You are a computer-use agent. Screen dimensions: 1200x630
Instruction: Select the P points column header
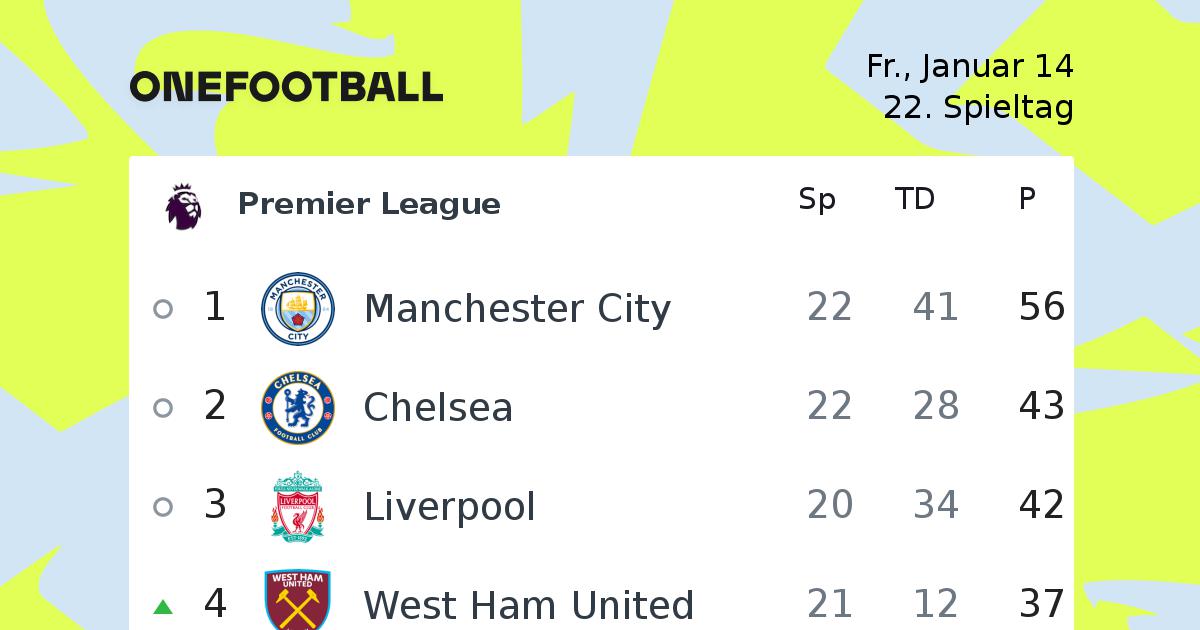[1027, 200]
